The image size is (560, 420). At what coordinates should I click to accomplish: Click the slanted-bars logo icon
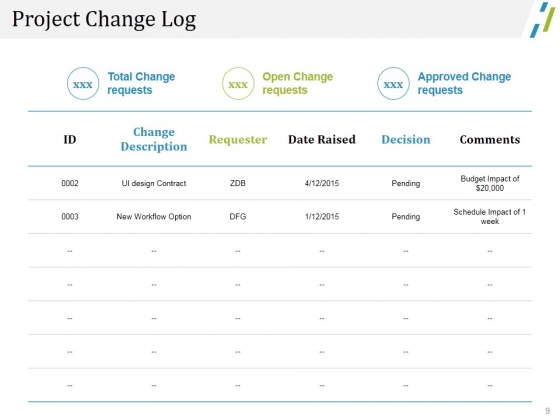coord(542,20)
